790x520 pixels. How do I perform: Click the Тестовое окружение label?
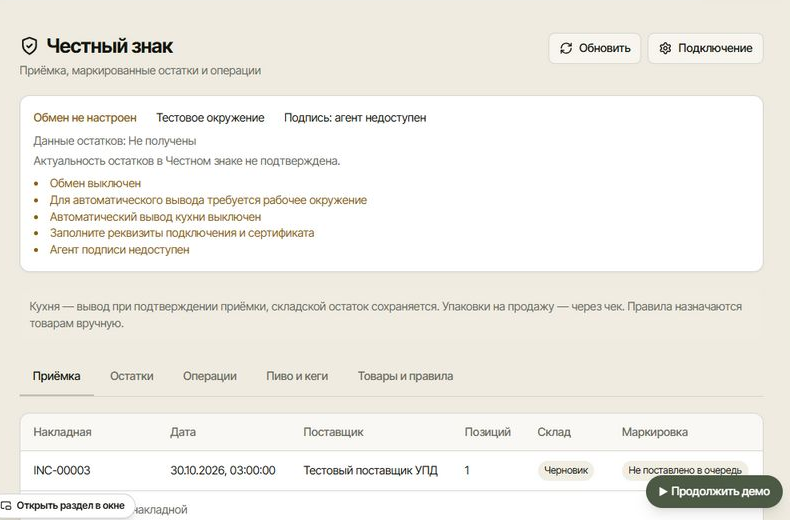pyautogui.click(x=210, y=118)
